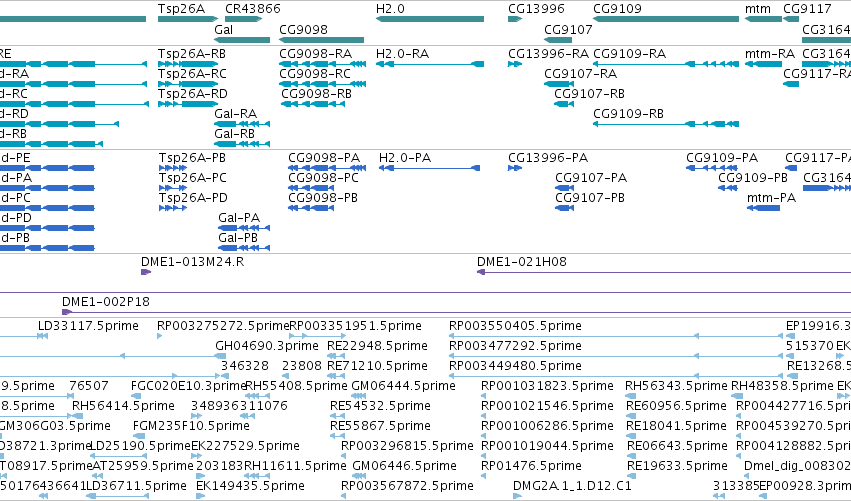Select transcript CG9107-RA
Viewport: 851px width, 501px height.
point(581,74)
